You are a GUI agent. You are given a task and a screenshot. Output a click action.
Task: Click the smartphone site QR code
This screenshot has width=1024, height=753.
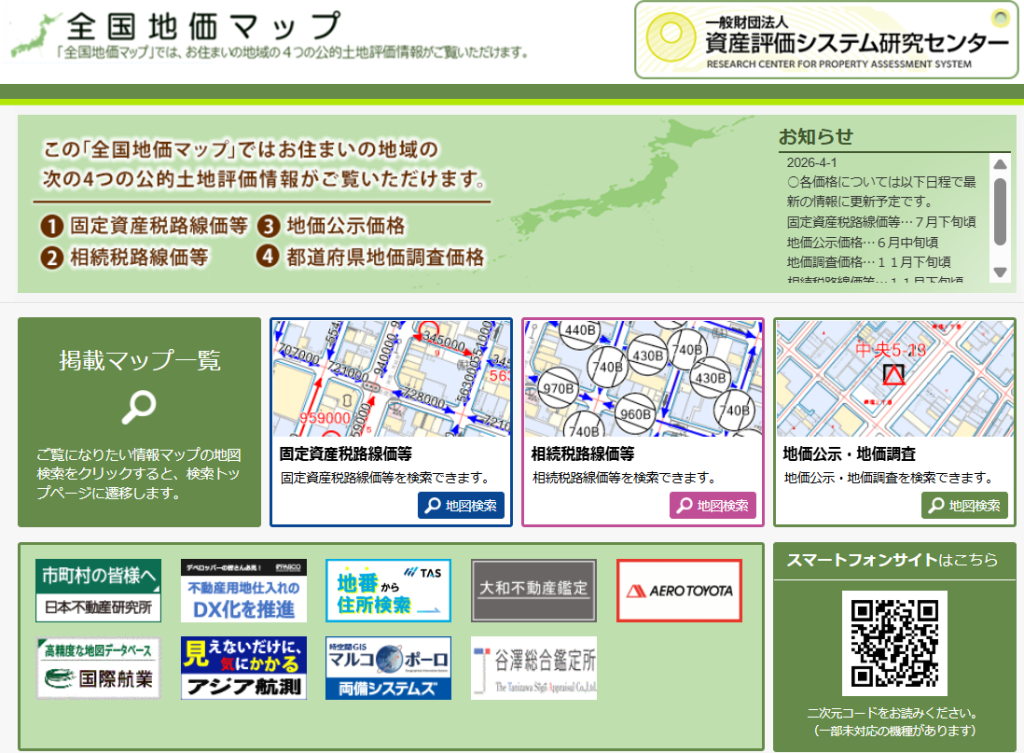tap(894, 642)
